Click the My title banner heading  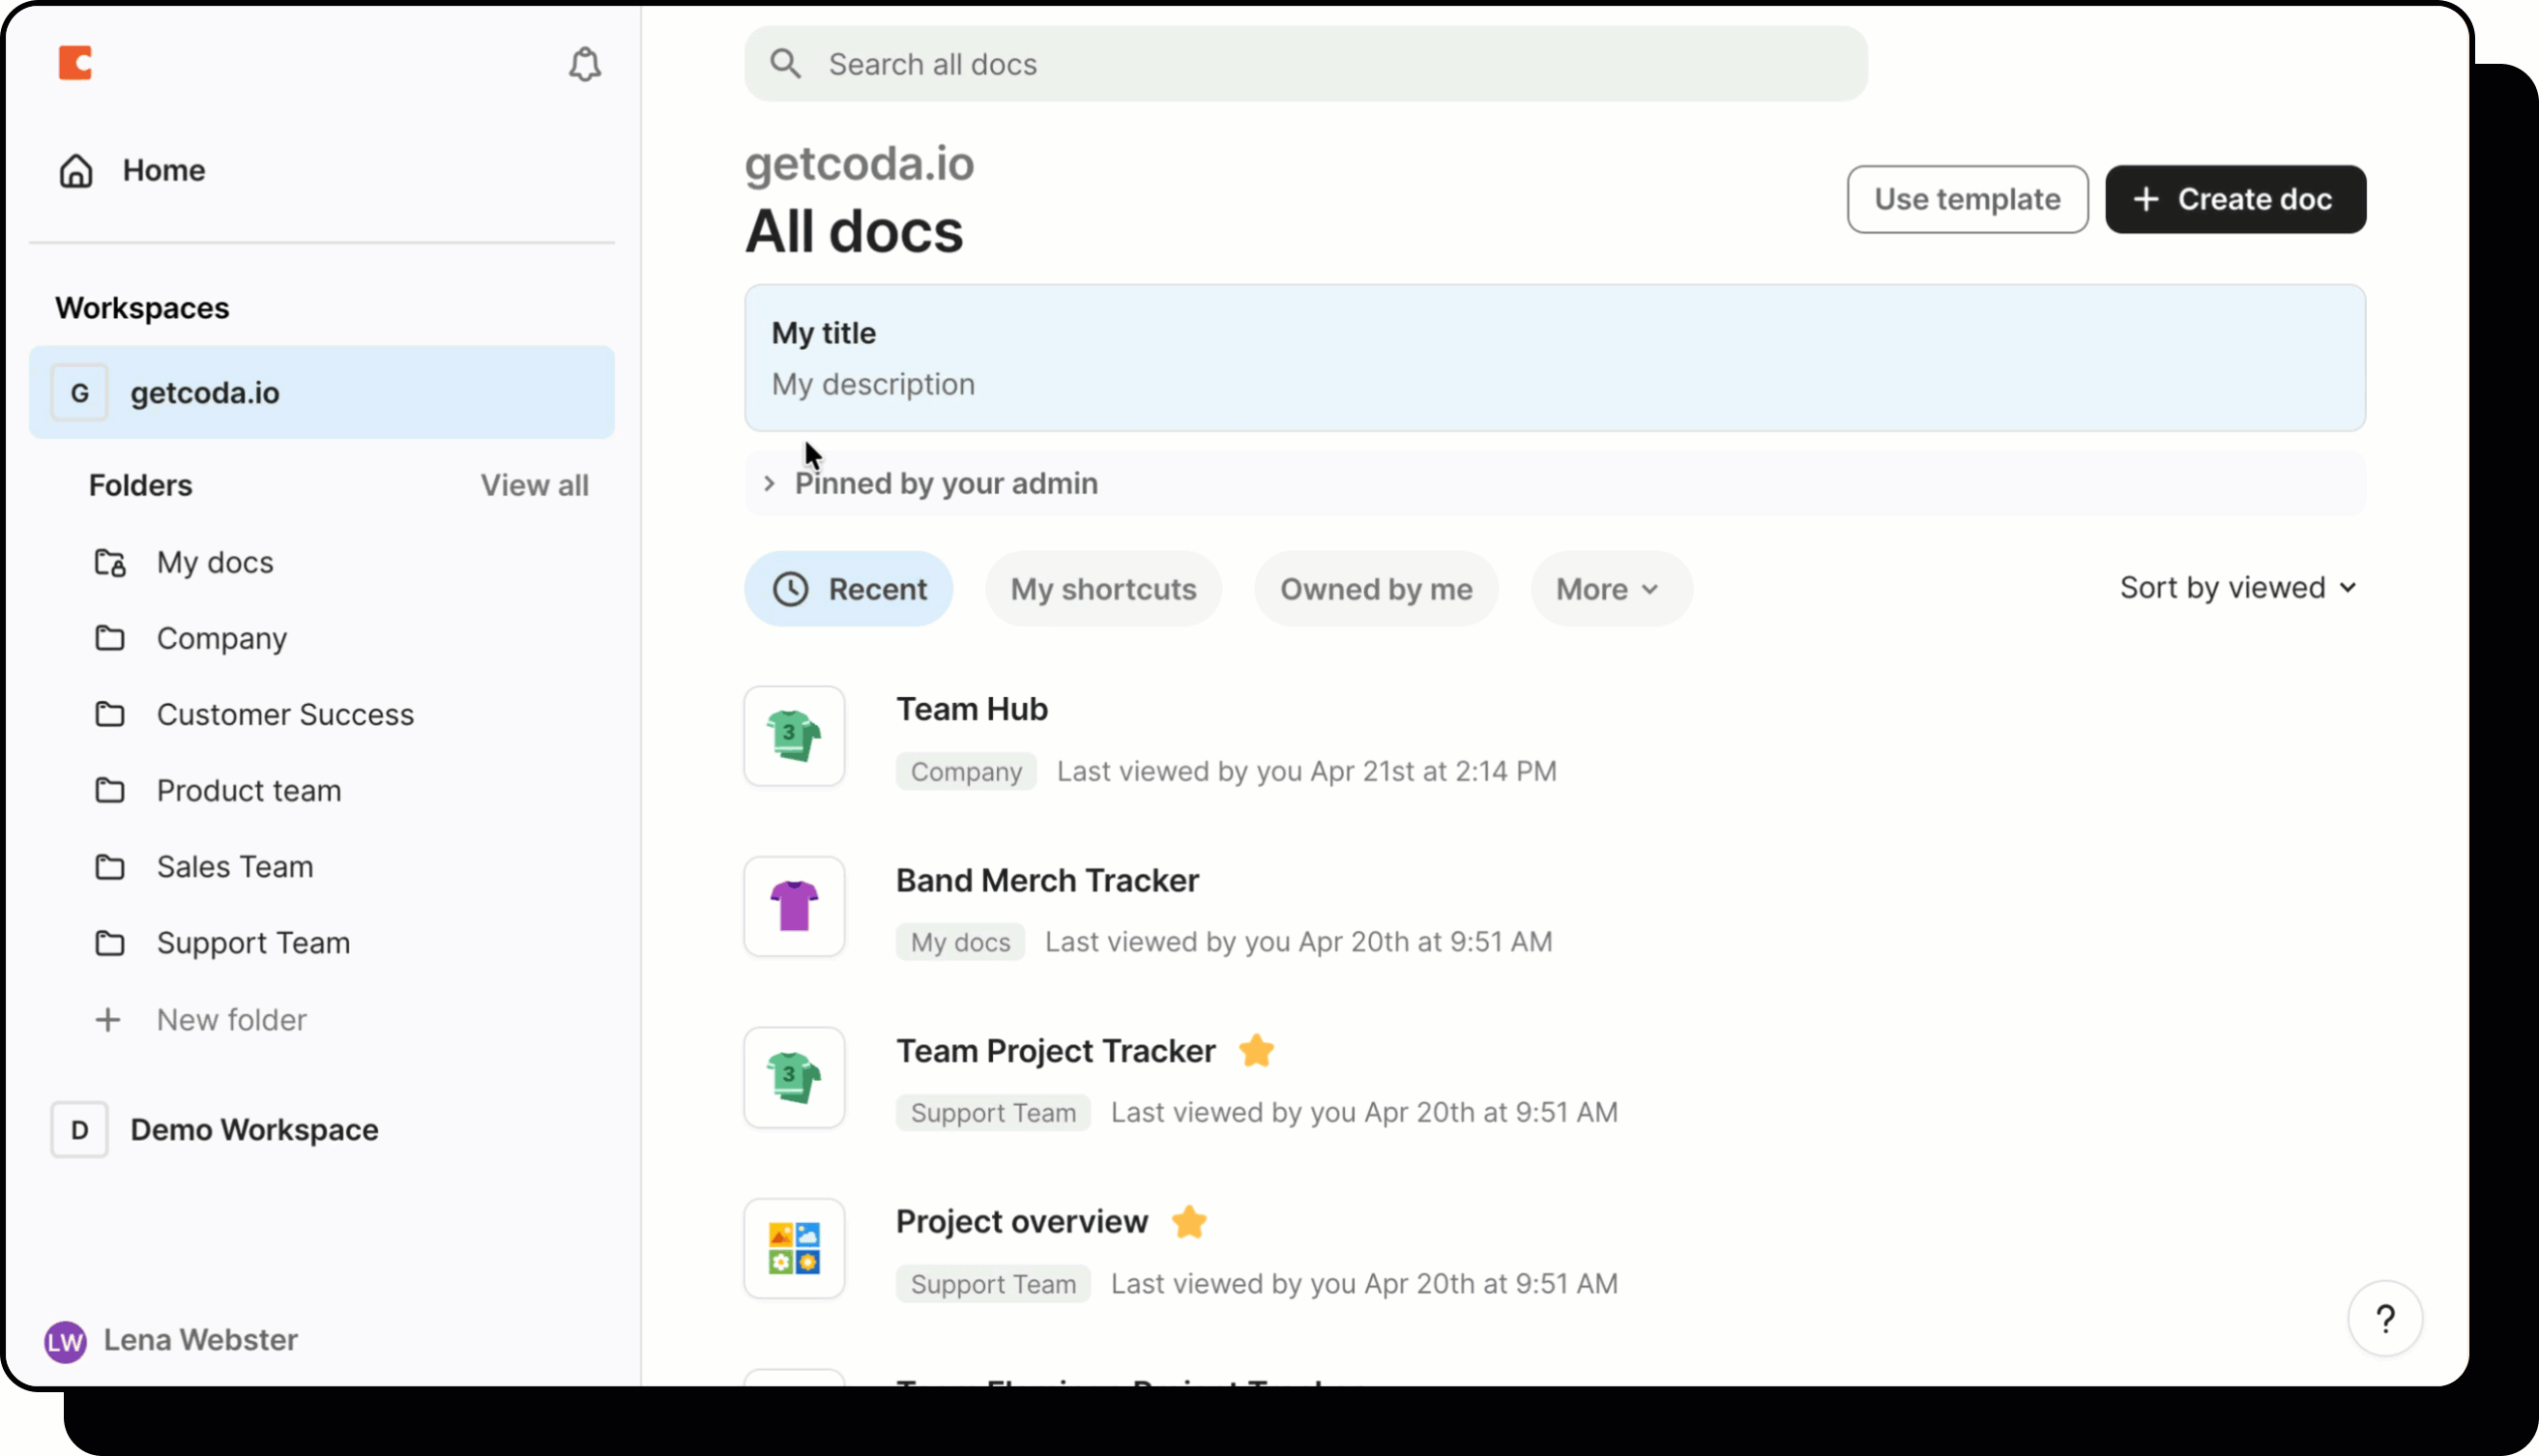[823, 333]
